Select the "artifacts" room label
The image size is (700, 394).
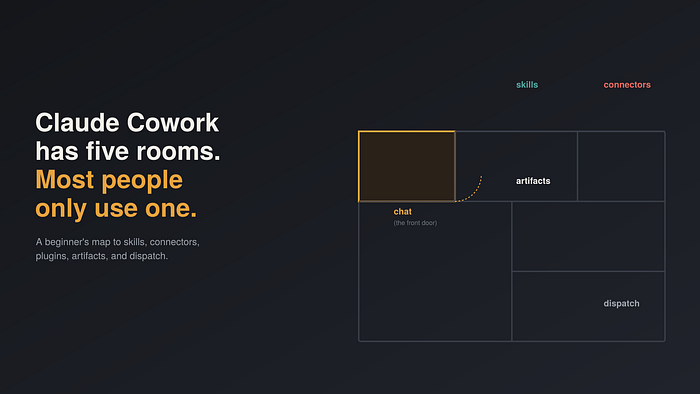(533, 181)
